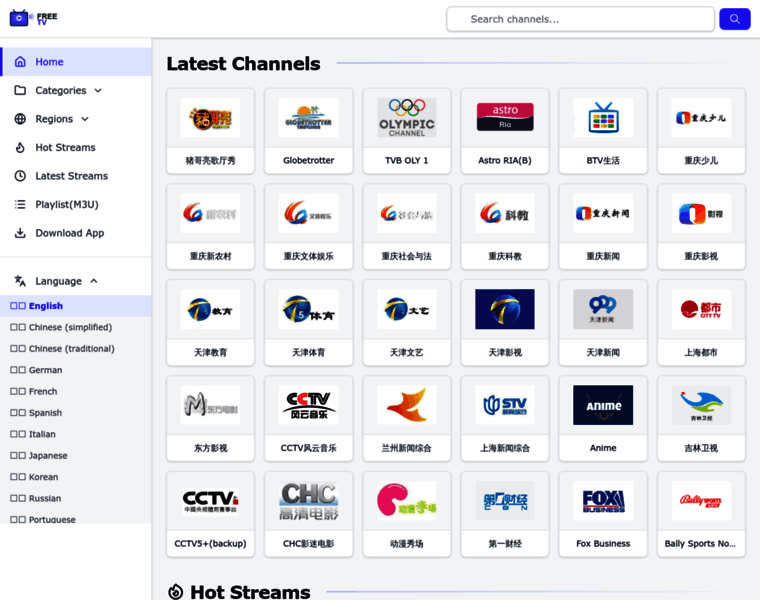Go to Home in sidebar
This screenshot has height=600, width=760.
tap(76, 62)
